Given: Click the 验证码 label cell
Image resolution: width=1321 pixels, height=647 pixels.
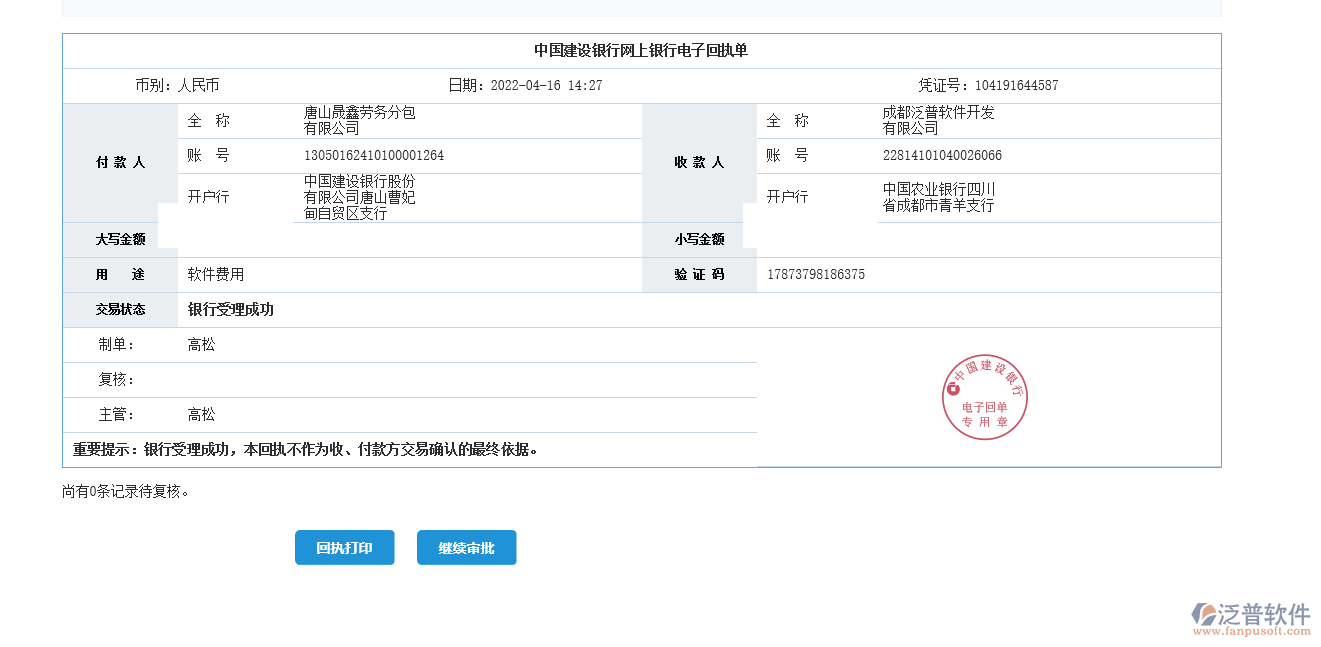Looking at the screenshot, I should [699, 273].
